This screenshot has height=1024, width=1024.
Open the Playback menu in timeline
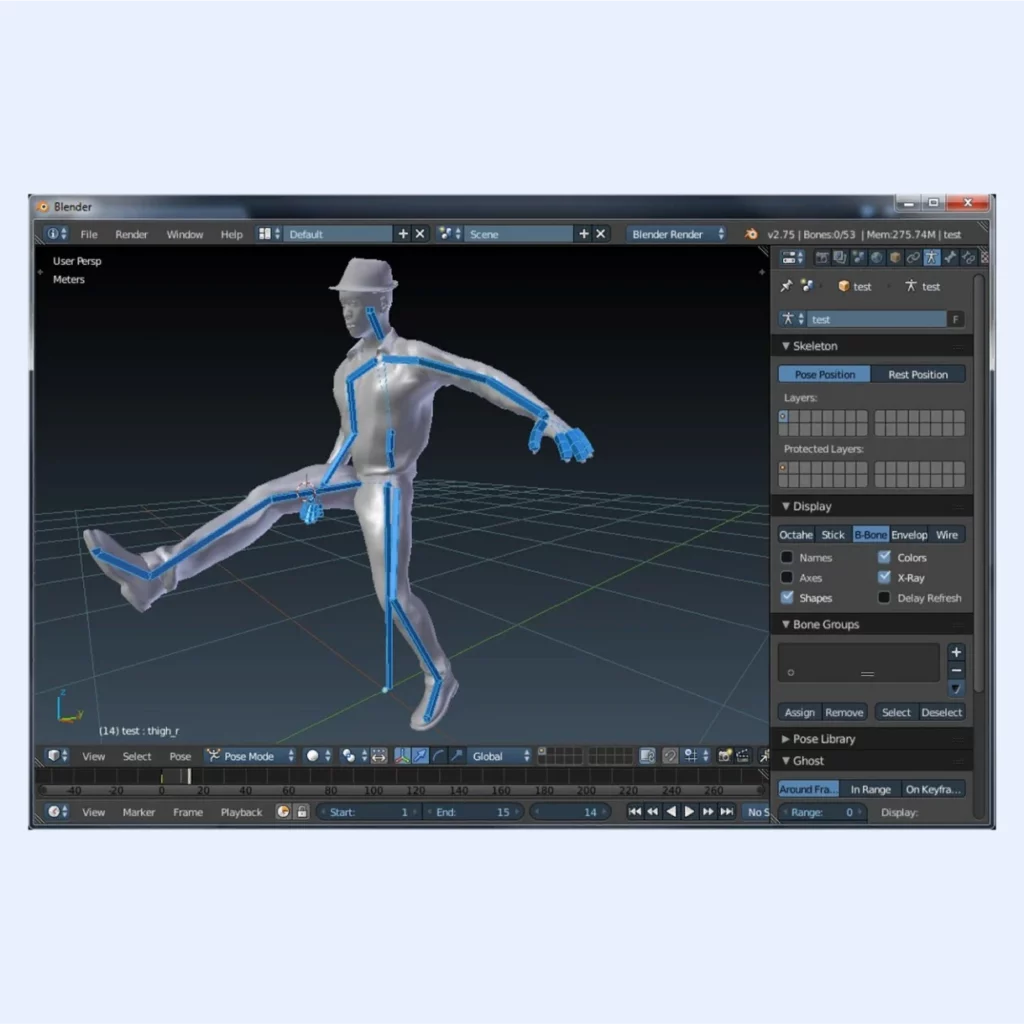tap(241, 812)
